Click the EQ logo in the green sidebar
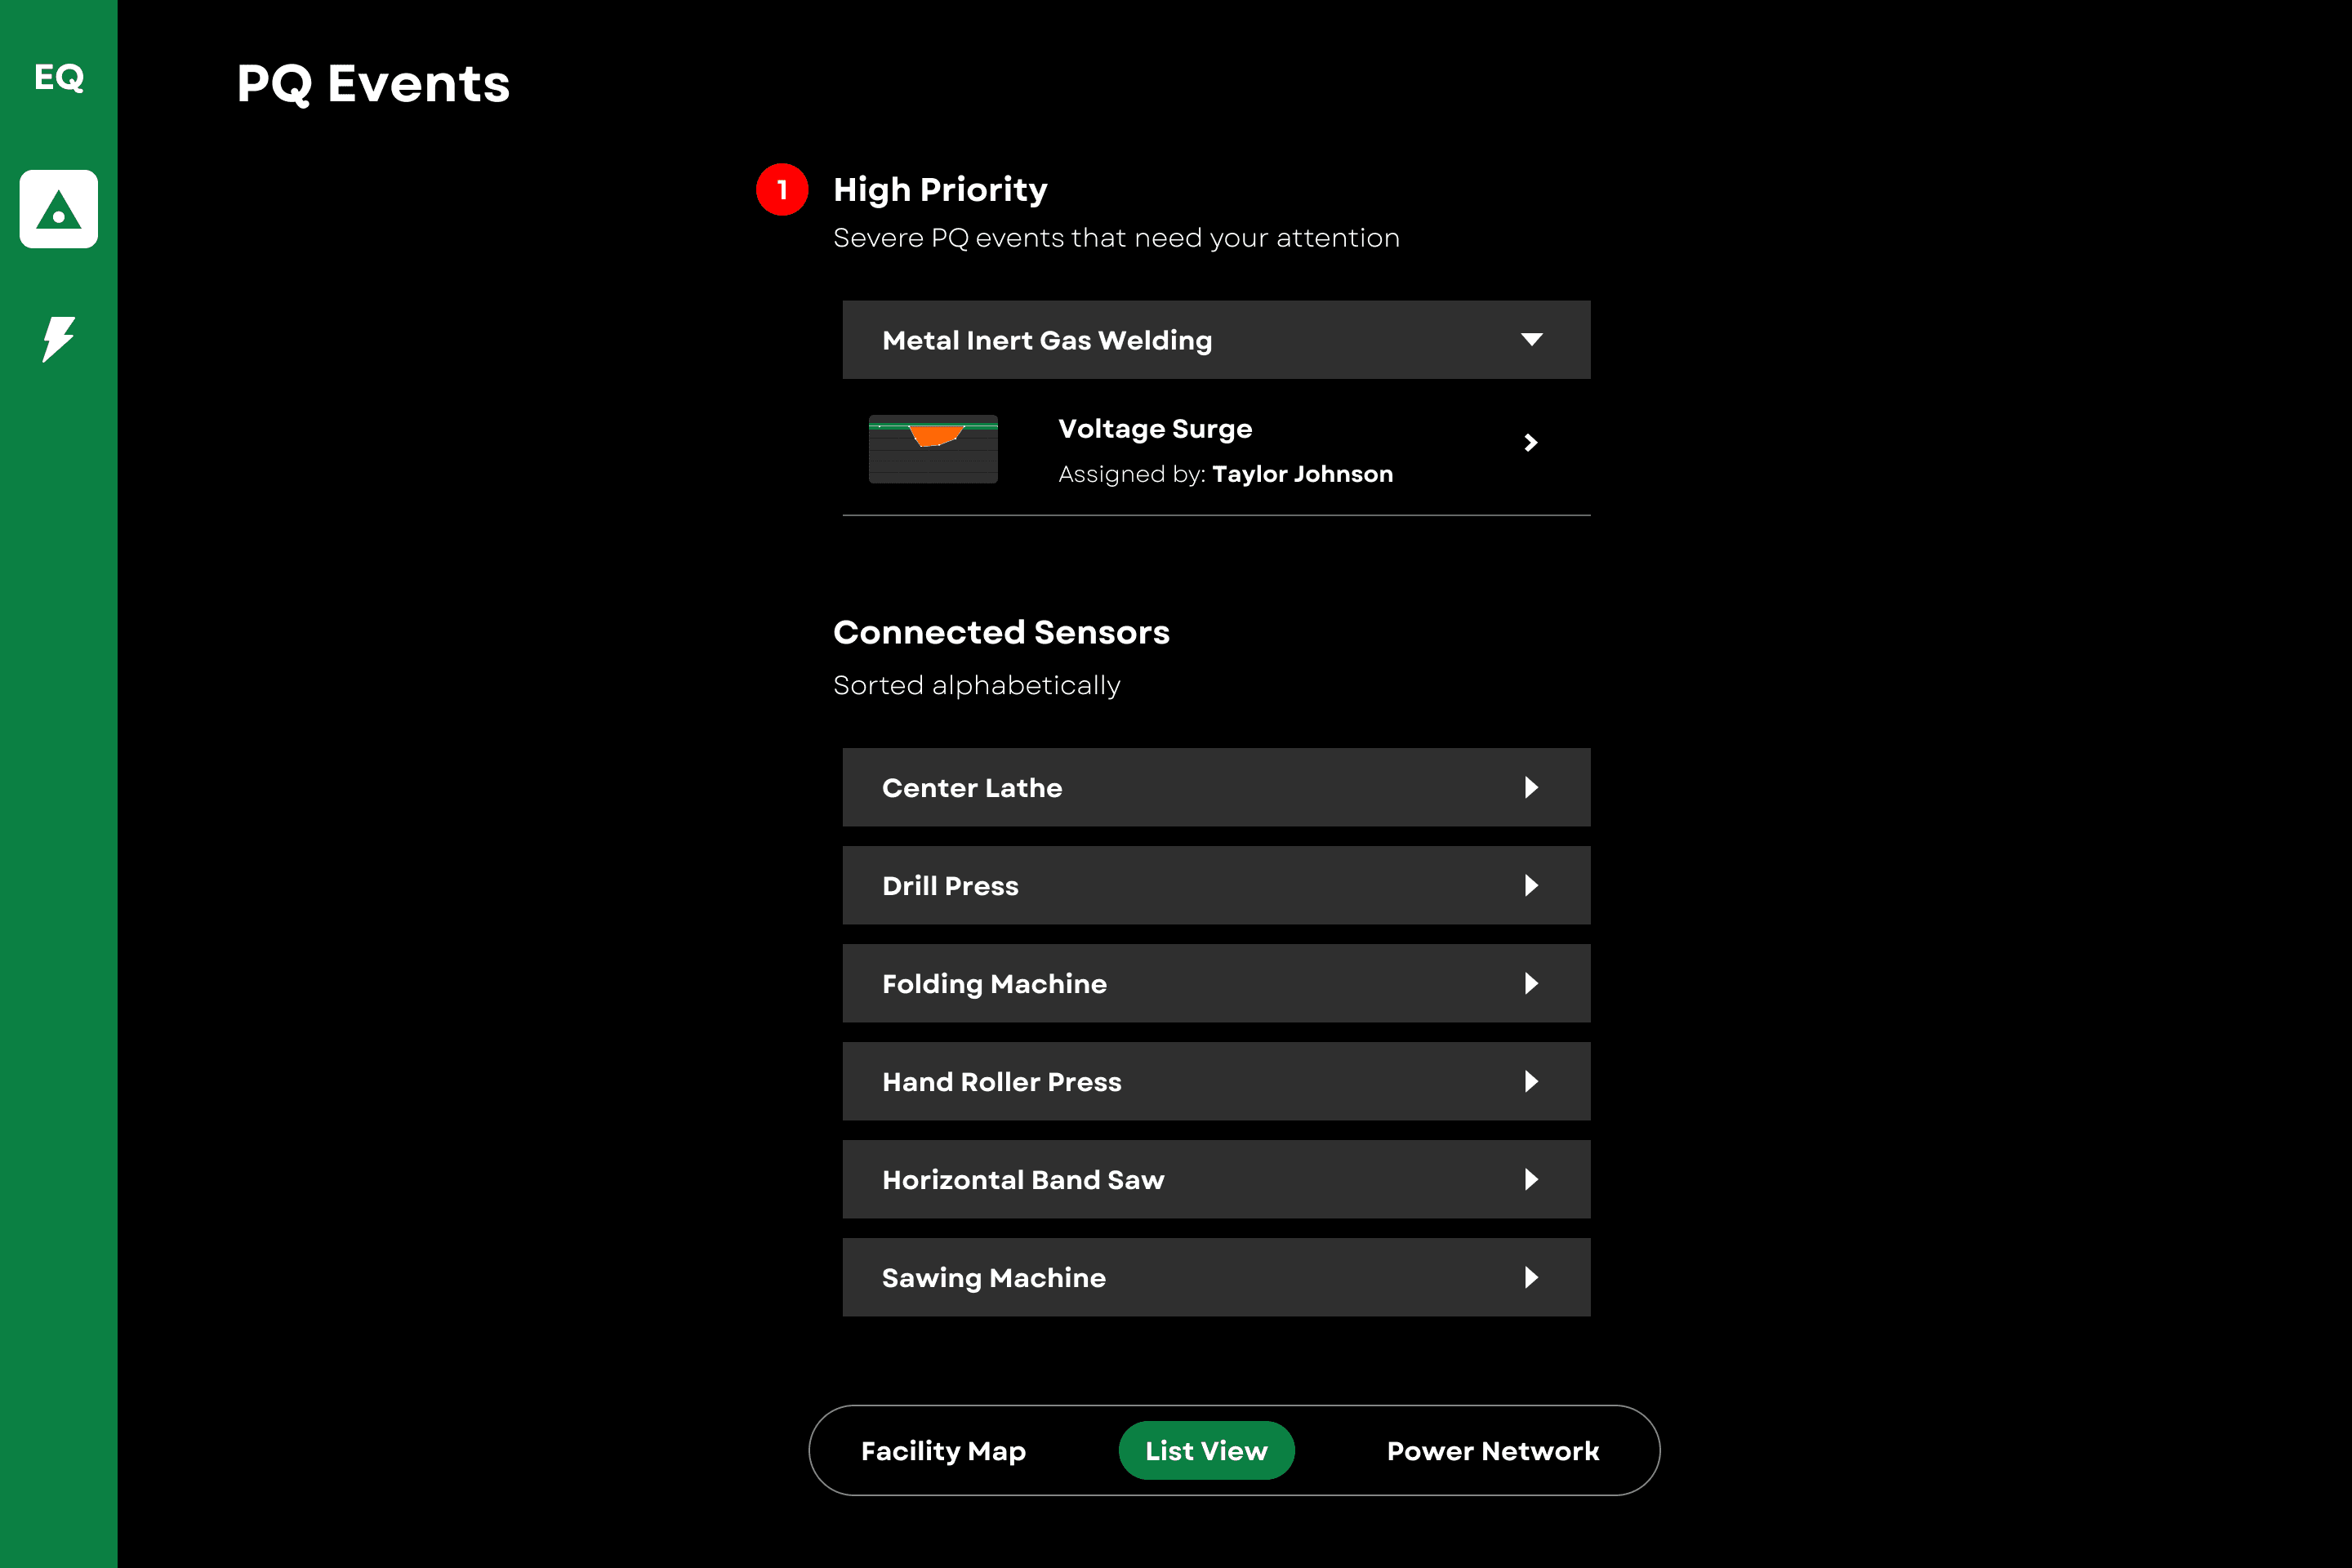2352x1568 pixels. (58, 78)
